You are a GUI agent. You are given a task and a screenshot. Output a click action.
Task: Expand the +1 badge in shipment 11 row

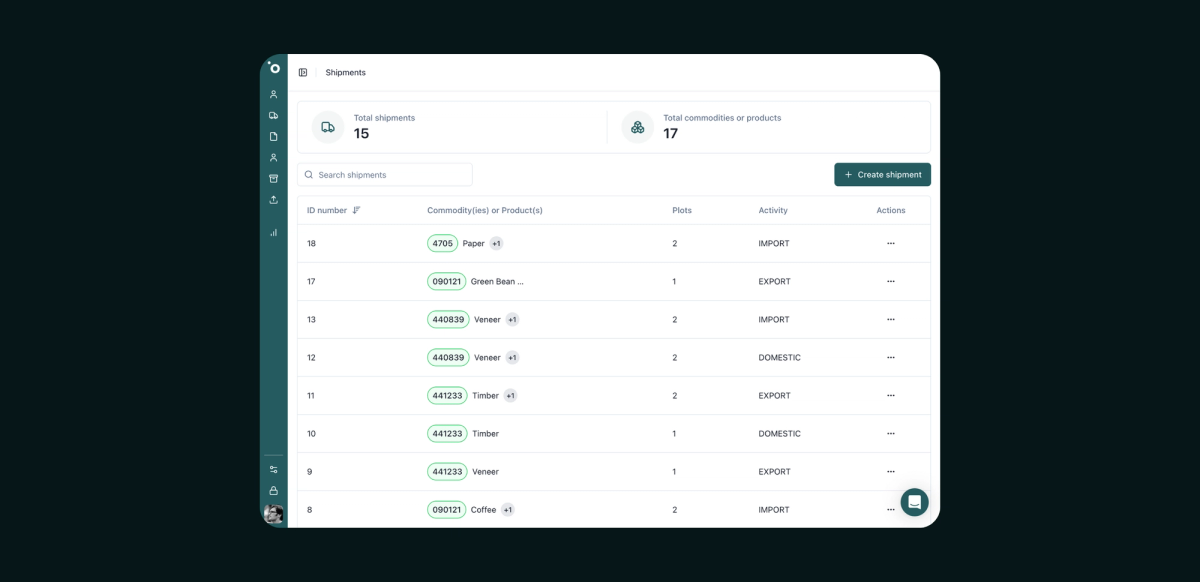pos(510,395)
